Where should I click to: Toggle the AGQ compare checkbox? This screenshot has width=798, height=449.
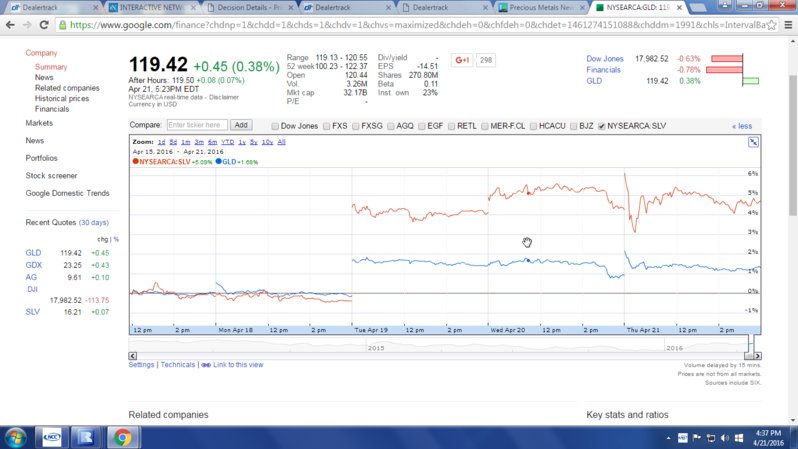[390, 126]
